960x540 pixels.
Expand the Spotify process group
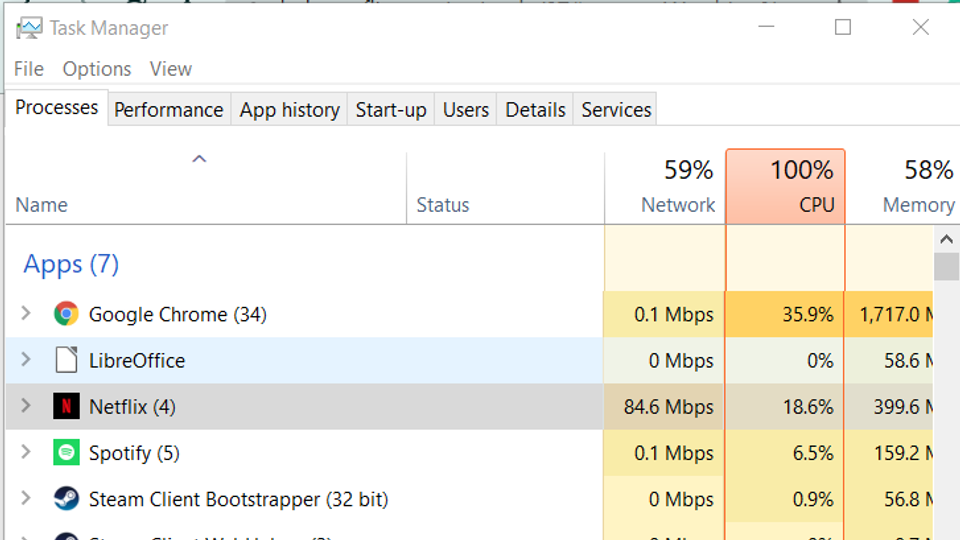tap(26, 452)
